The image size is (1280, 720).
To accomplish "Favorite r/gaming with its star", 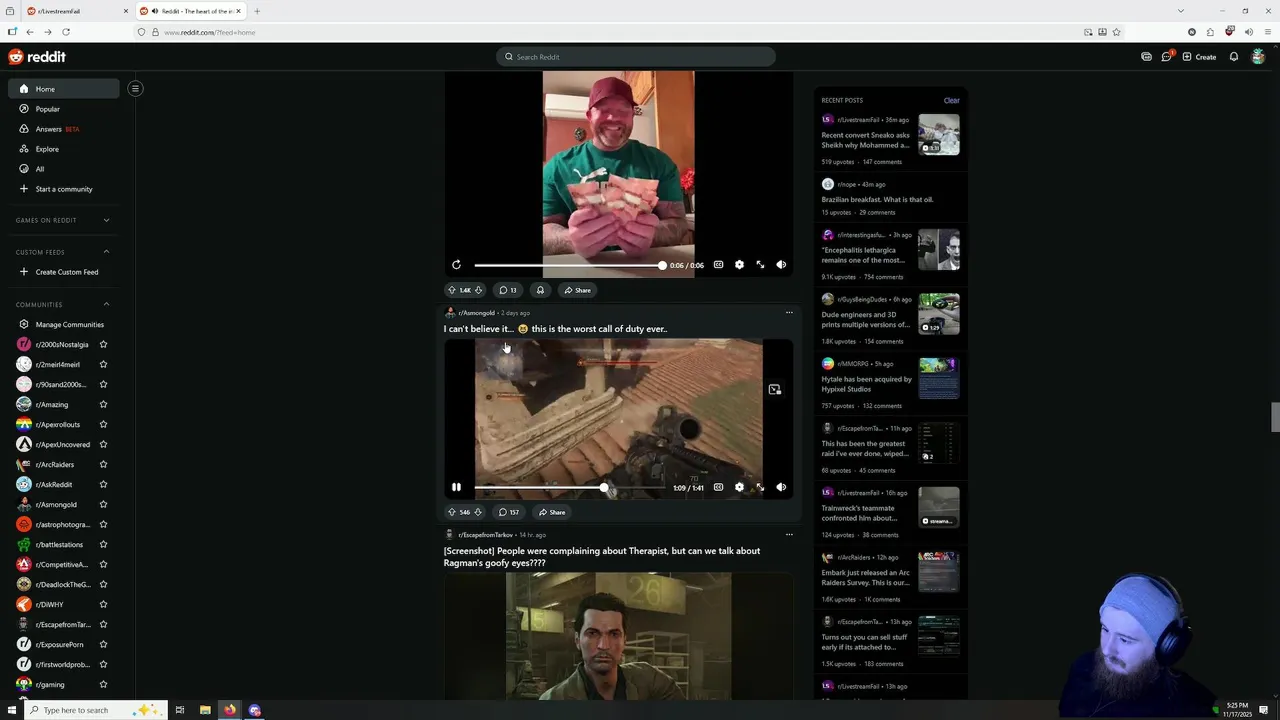I will point(103,684).
